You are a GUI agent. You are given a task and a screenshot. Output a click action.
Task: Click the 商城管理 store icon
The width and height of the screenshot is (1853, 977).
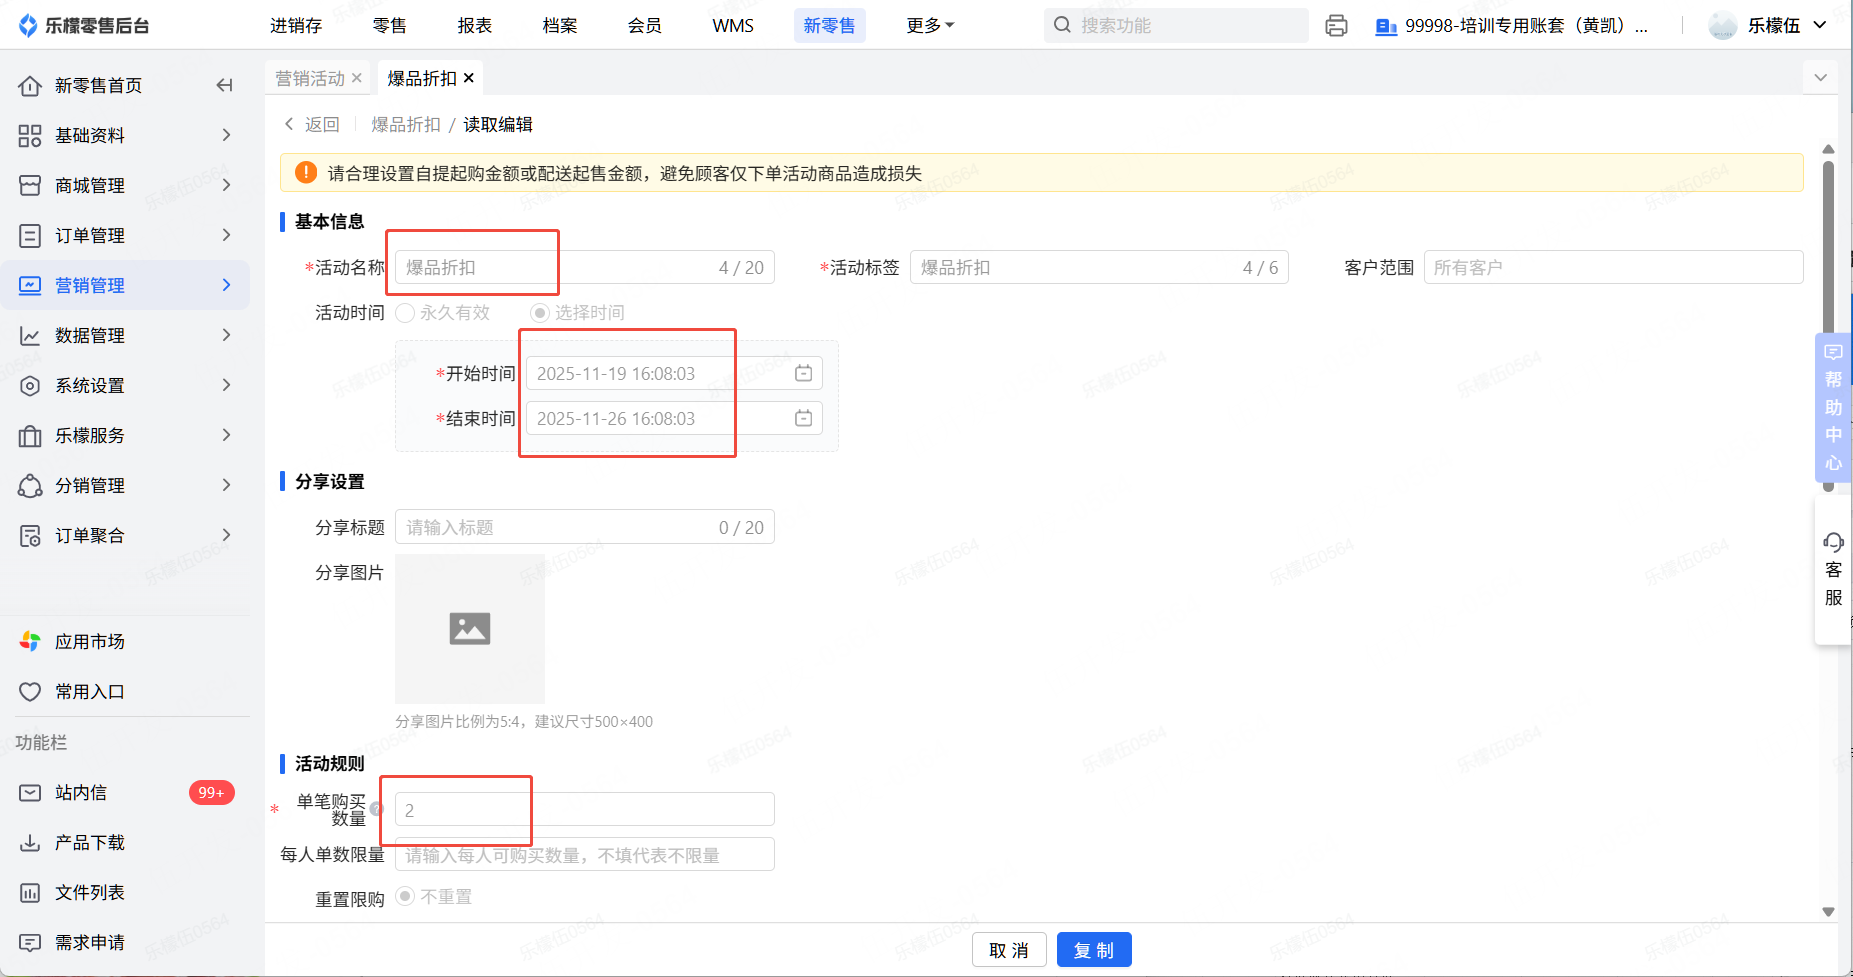pyautogui.click(x=30, y=186)
